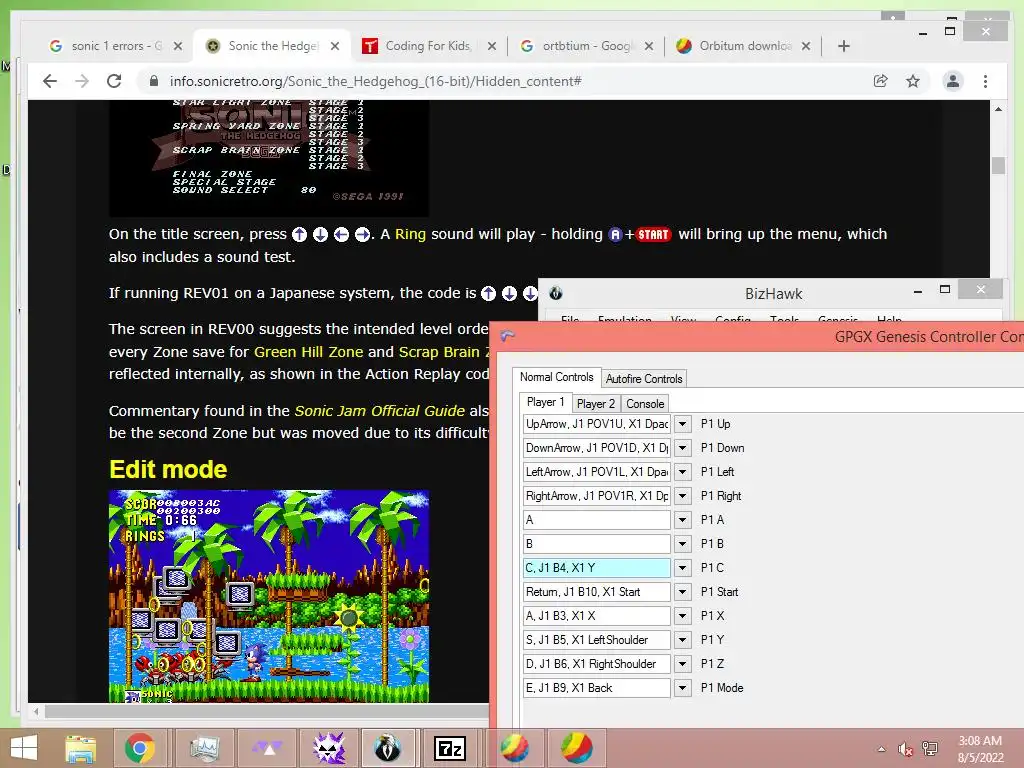Expand the P1 Mode binding dropdown
Screen dimensions: 1024x768
click(682, 688)
